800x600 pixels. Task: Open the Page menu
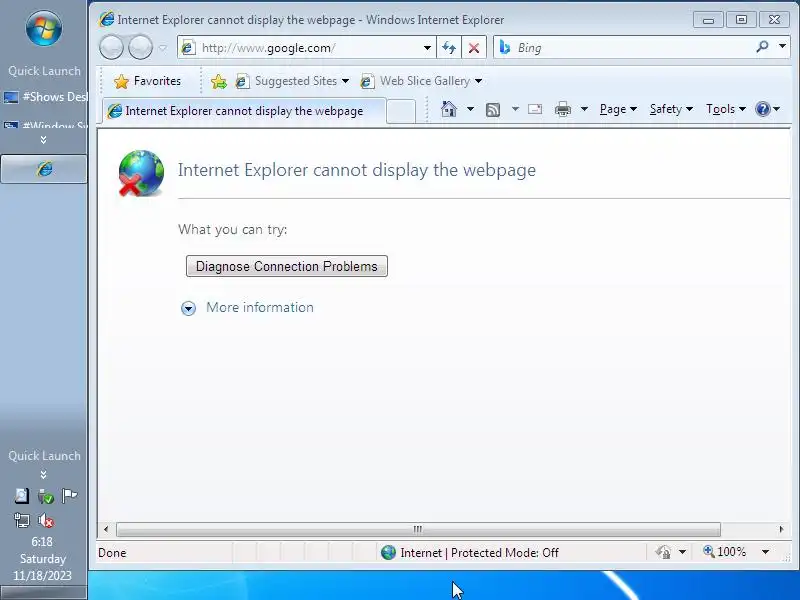[618, 109]
